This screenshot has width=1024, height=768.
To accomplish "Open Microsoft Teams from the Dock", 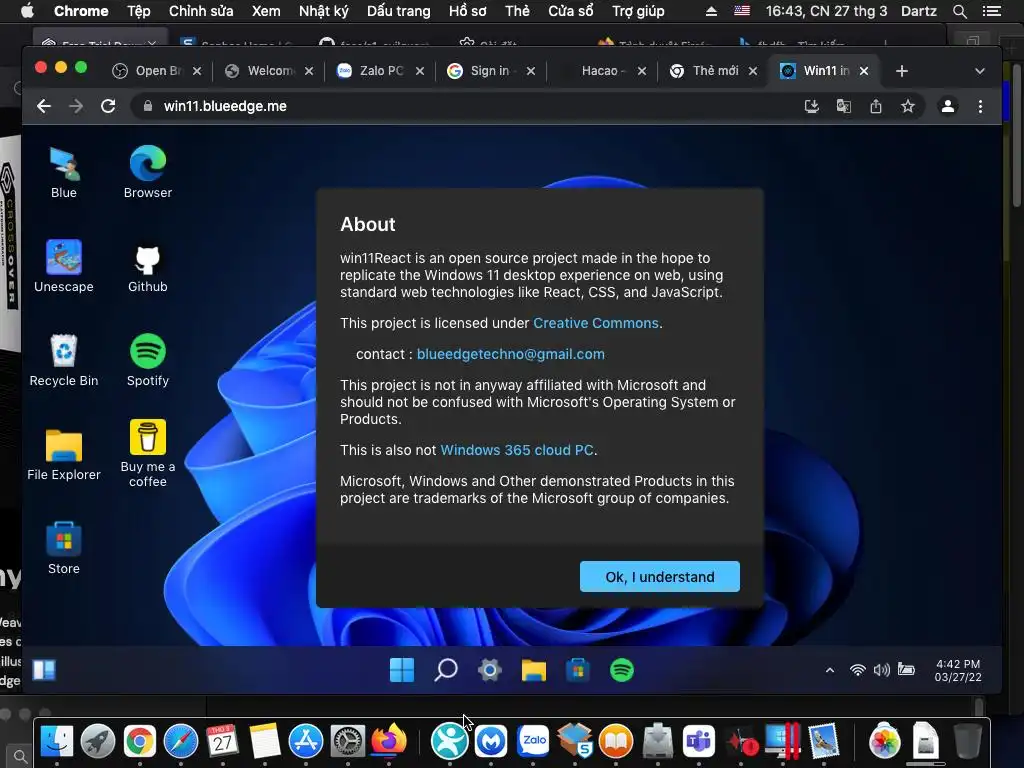I will 699,742.
